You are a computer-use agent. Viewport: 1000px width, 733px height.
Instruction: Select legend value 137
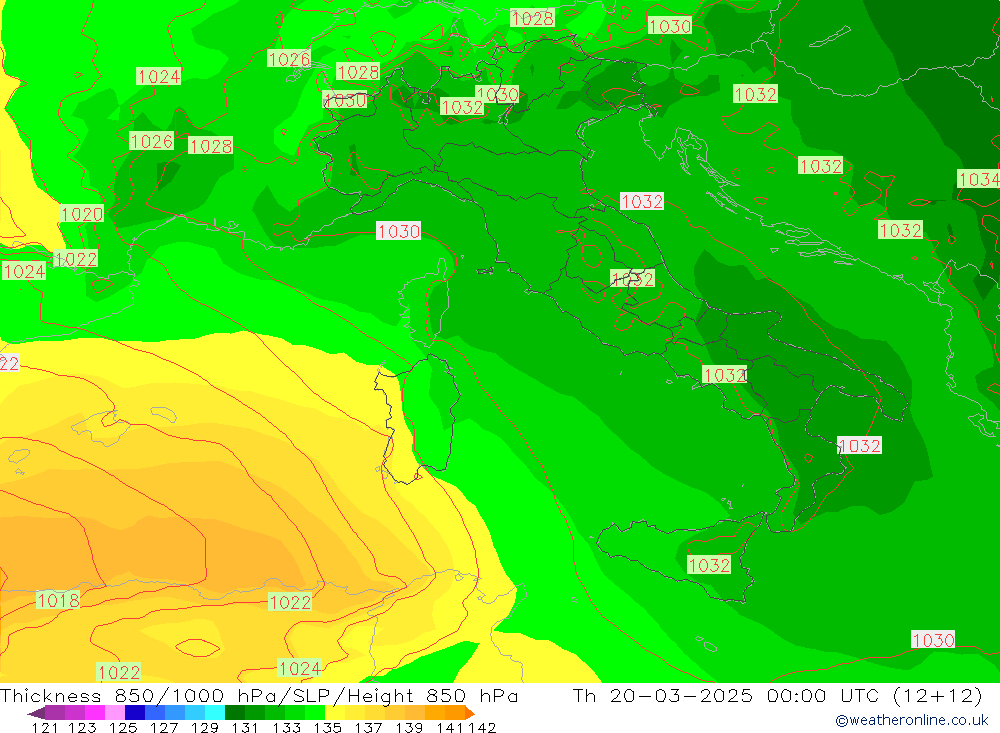(x=368, y=728)
